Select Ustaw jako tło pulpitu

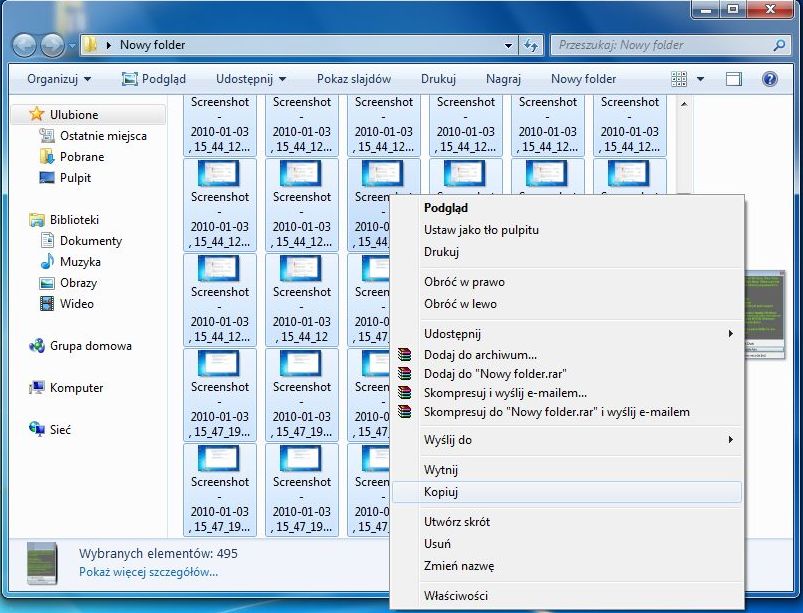pyautogui.click(x=566, y=230)
